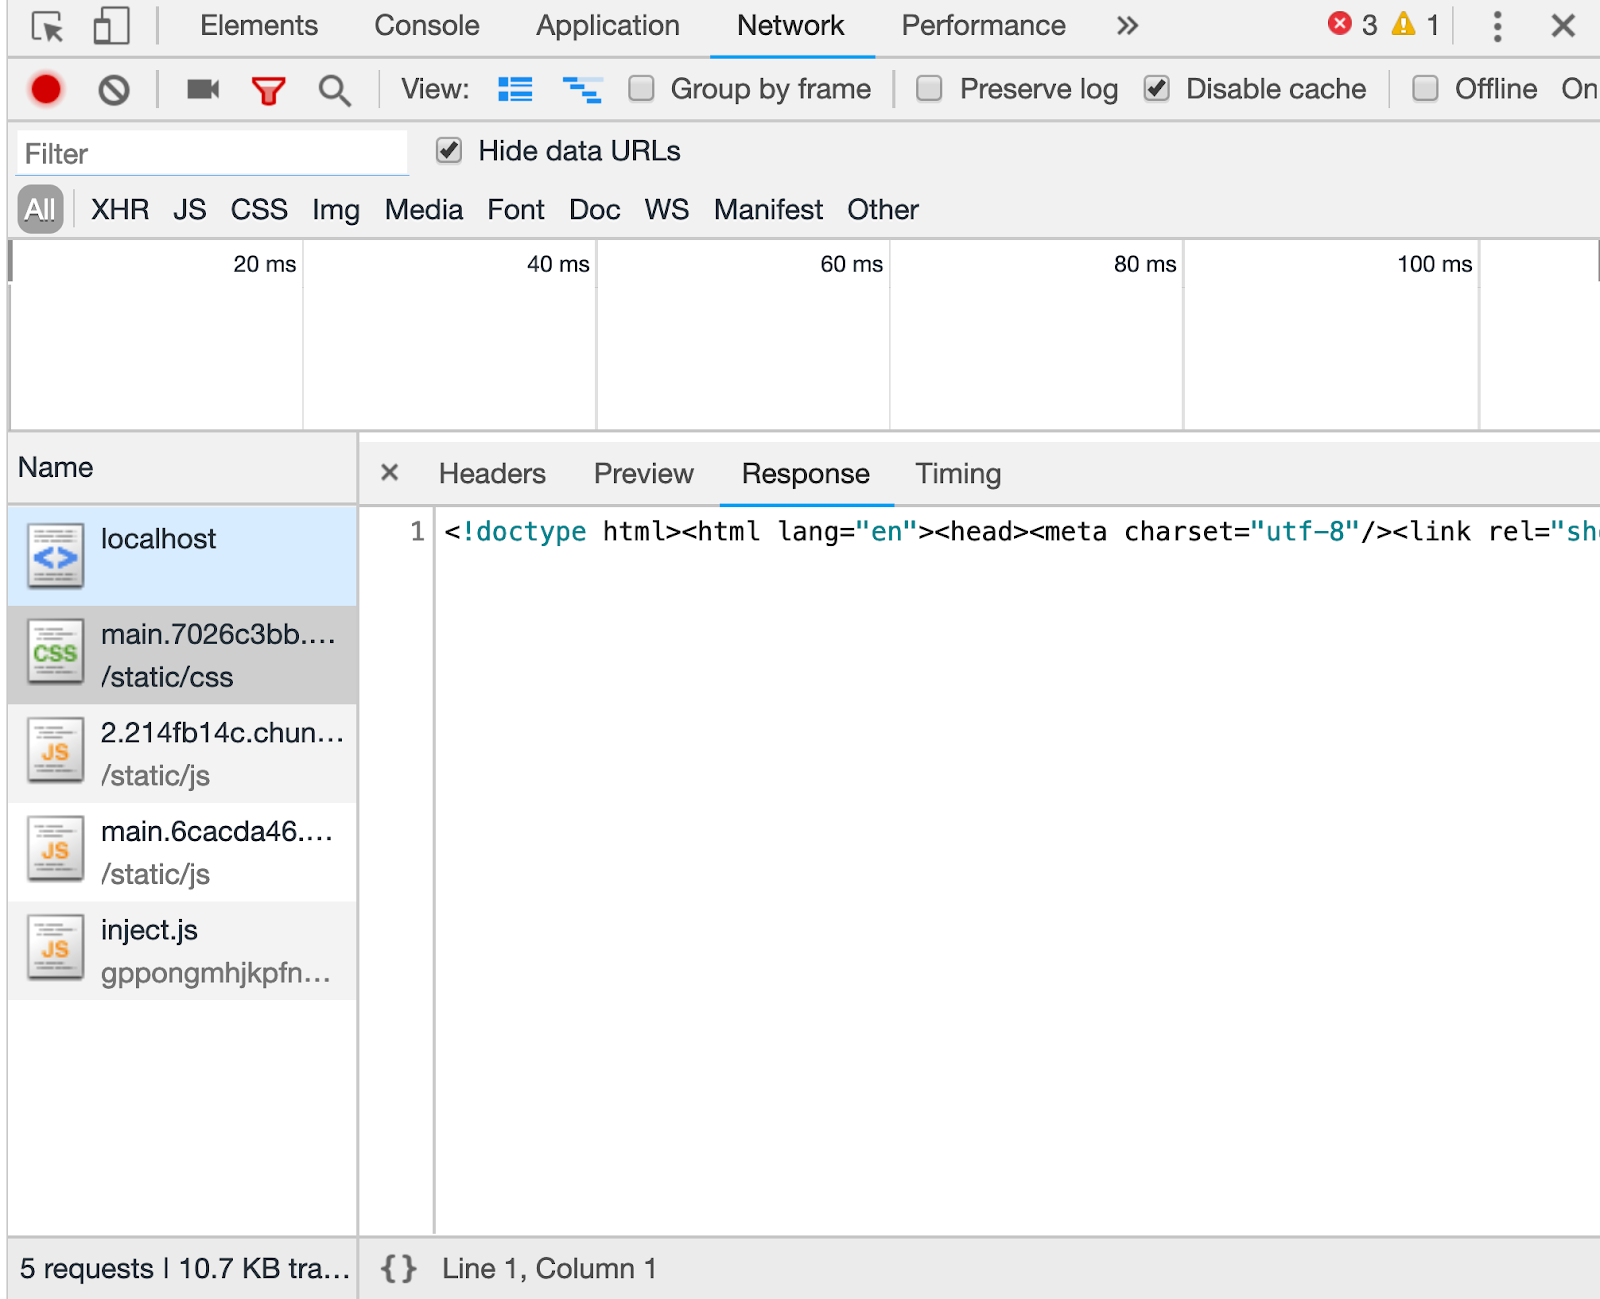
Task: Select the All filter type
Action: (40, 210)
